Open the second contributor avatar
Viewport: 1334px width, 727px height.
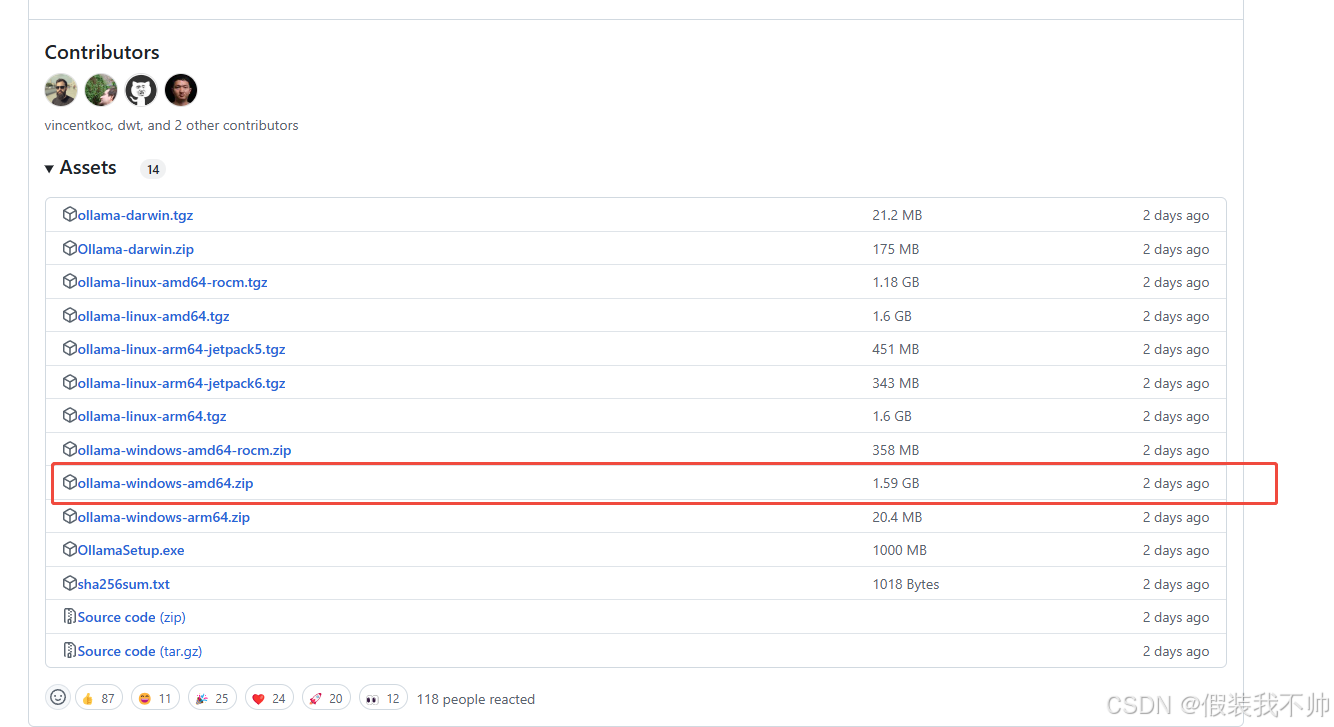pyautogui.click(x=101, y=90)
